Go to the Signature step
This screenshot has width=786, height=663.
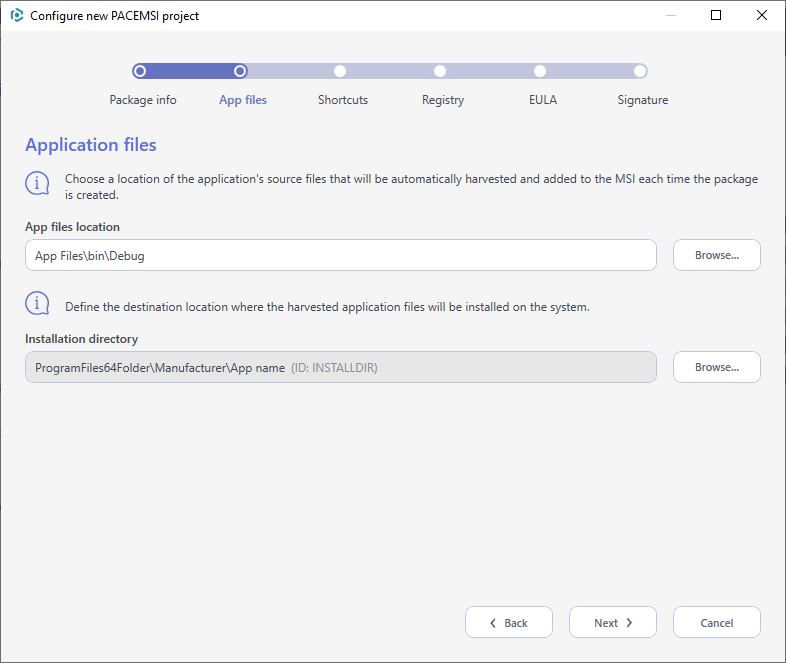click(x=643, y=100)
